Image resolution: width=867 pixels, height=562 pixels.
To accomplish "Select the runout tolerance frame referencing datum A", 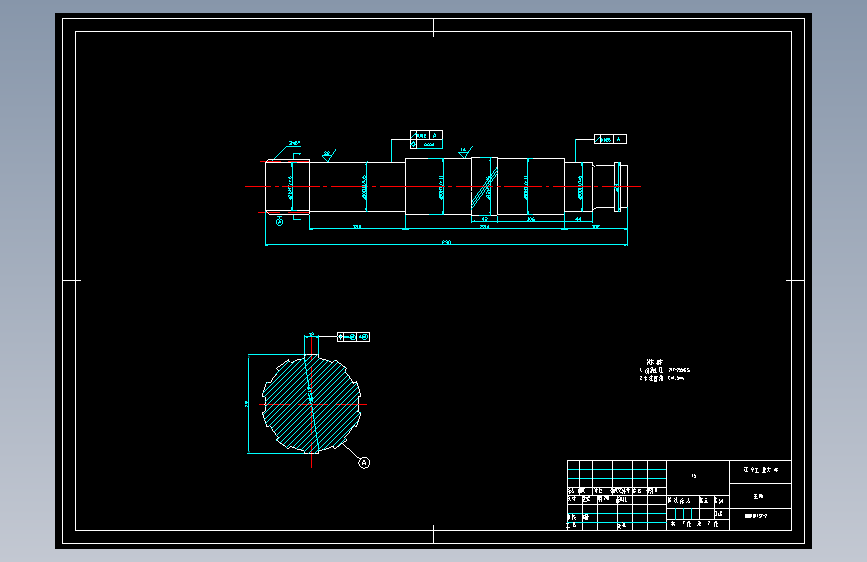I will point(610,139).
